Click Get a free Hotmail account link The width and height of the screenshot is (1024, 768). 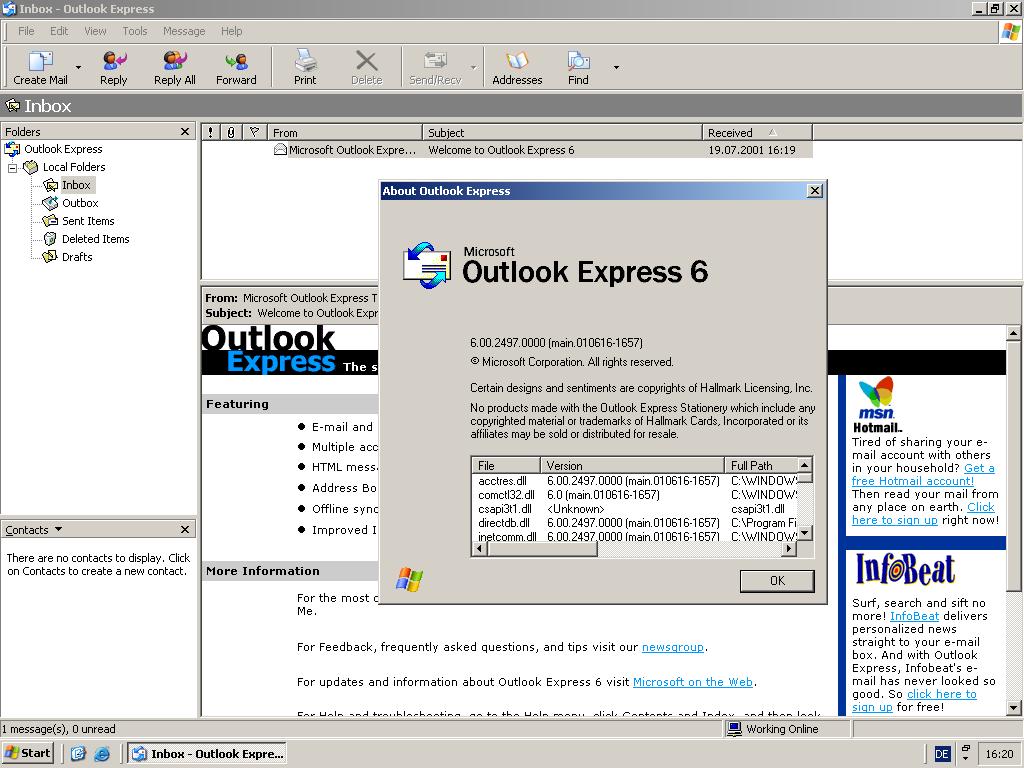[923, 475]
